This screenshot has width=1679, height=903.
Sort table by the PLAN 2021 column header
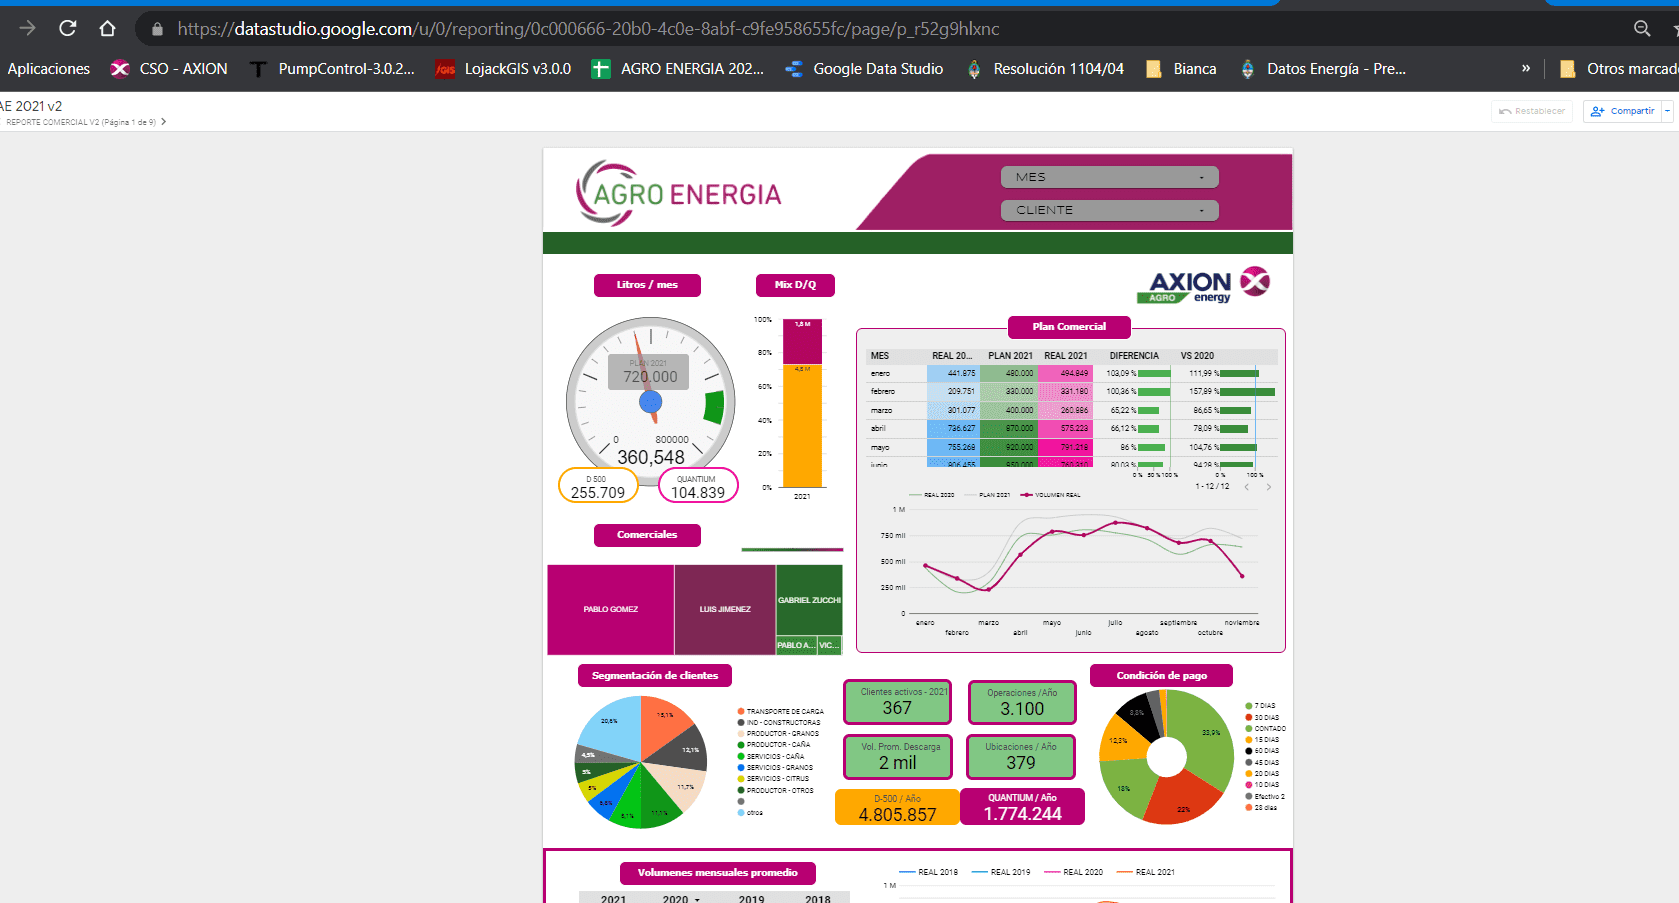pos(1010,356)
